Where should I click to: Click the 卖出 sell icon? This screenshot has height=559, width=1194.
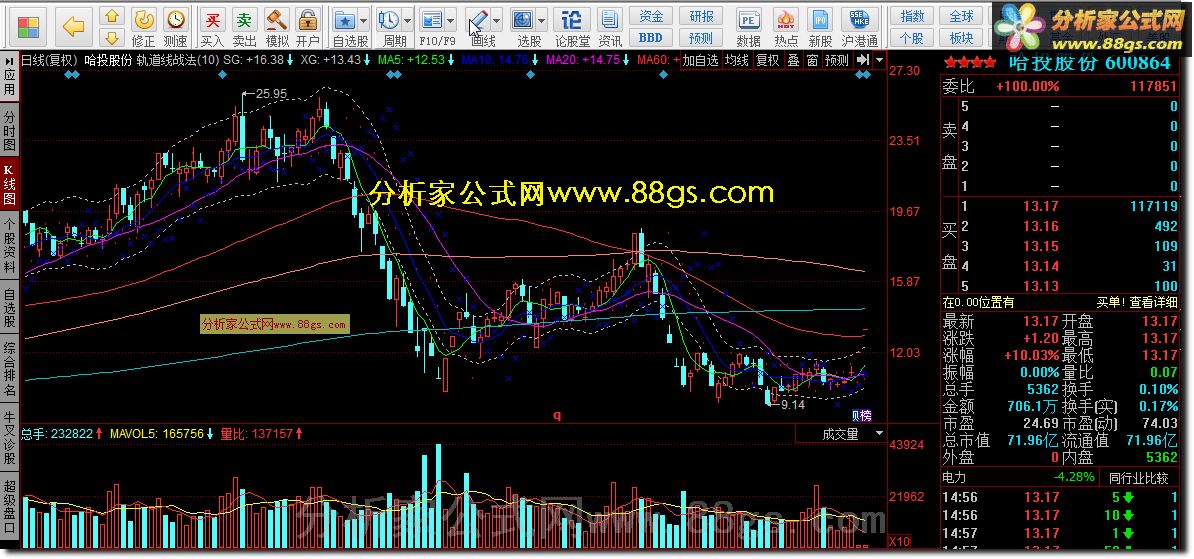tap(244, 27)
